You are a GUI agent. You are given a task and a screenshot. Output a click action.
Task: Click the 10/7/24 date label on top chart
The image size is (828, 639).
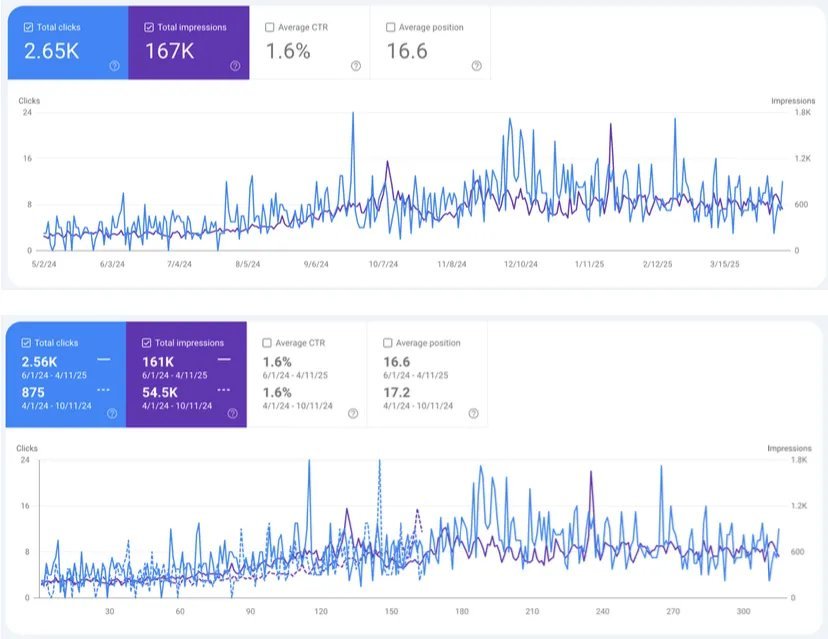[x=383, y=264]
